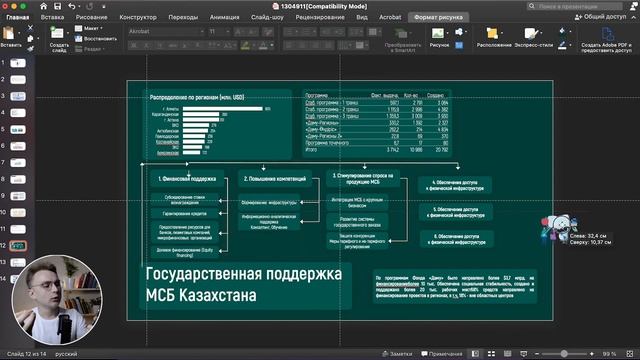Viewport: 640px width, 360px height.
Task: Open the Copy options dropdown arrow
Action: click(38, 38)
